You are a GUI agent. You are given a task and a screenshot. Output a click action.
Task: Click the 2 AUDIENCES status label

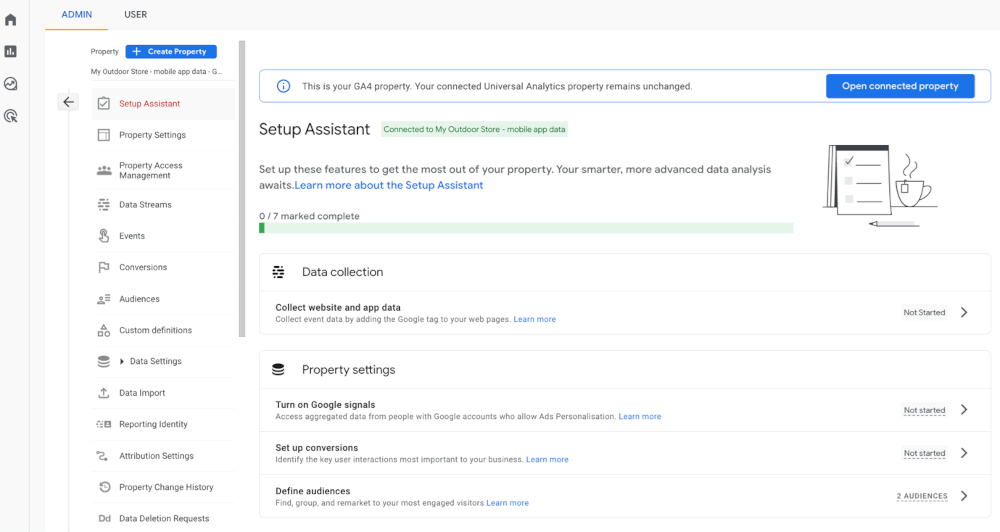click(x=922, y=496)
